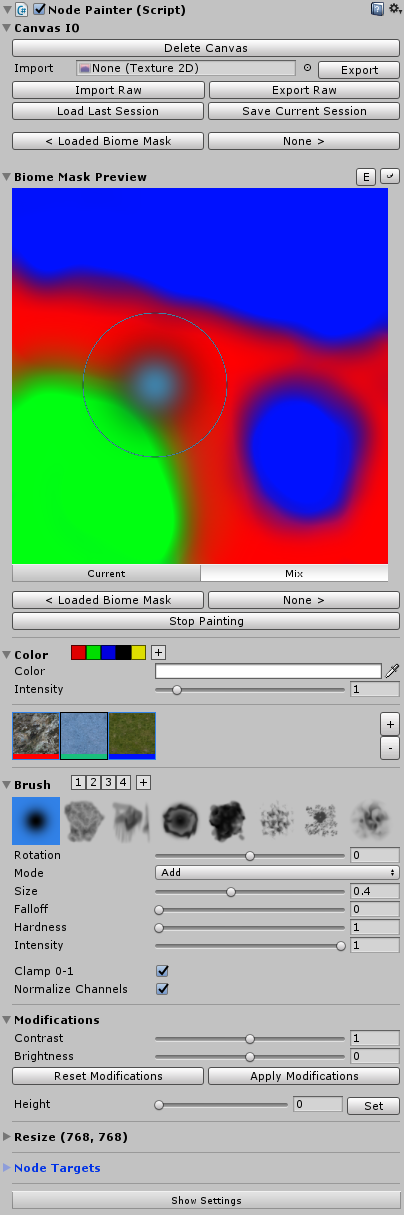
Task: Open the Import texture object picker circle
Action: coord(307,69)
